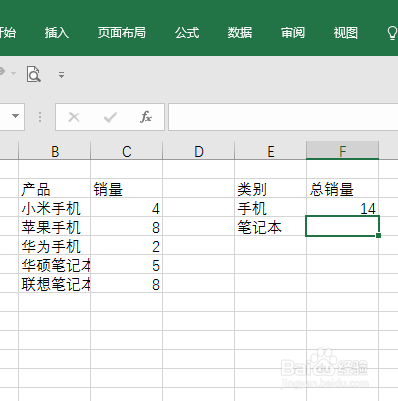This screenshot has width=398, height=401.
Task: Click the 苹果手机 sales value 8
Action: (x=127, y=227)
